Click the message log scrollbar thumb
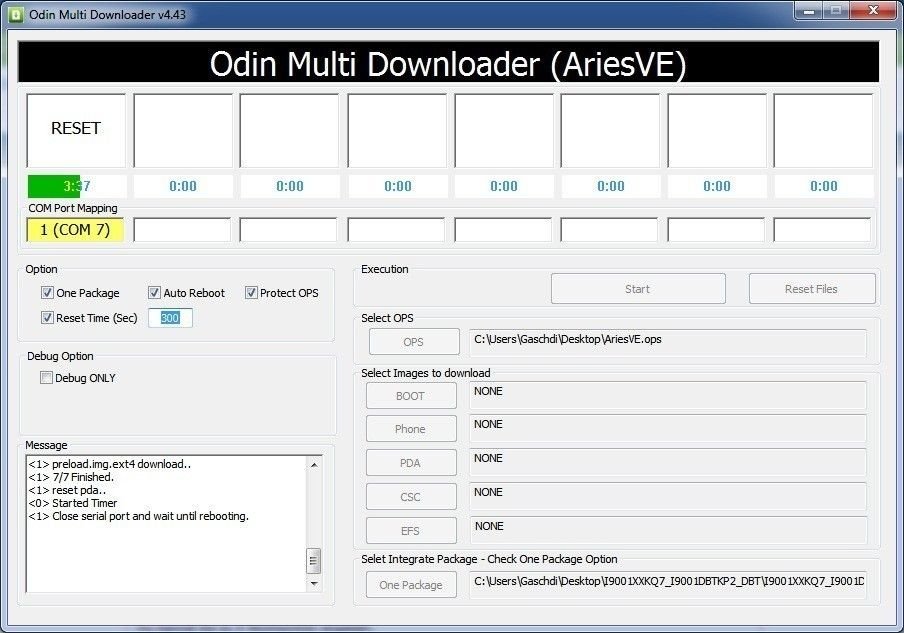904x633 pixels. (x=314, y=560)
